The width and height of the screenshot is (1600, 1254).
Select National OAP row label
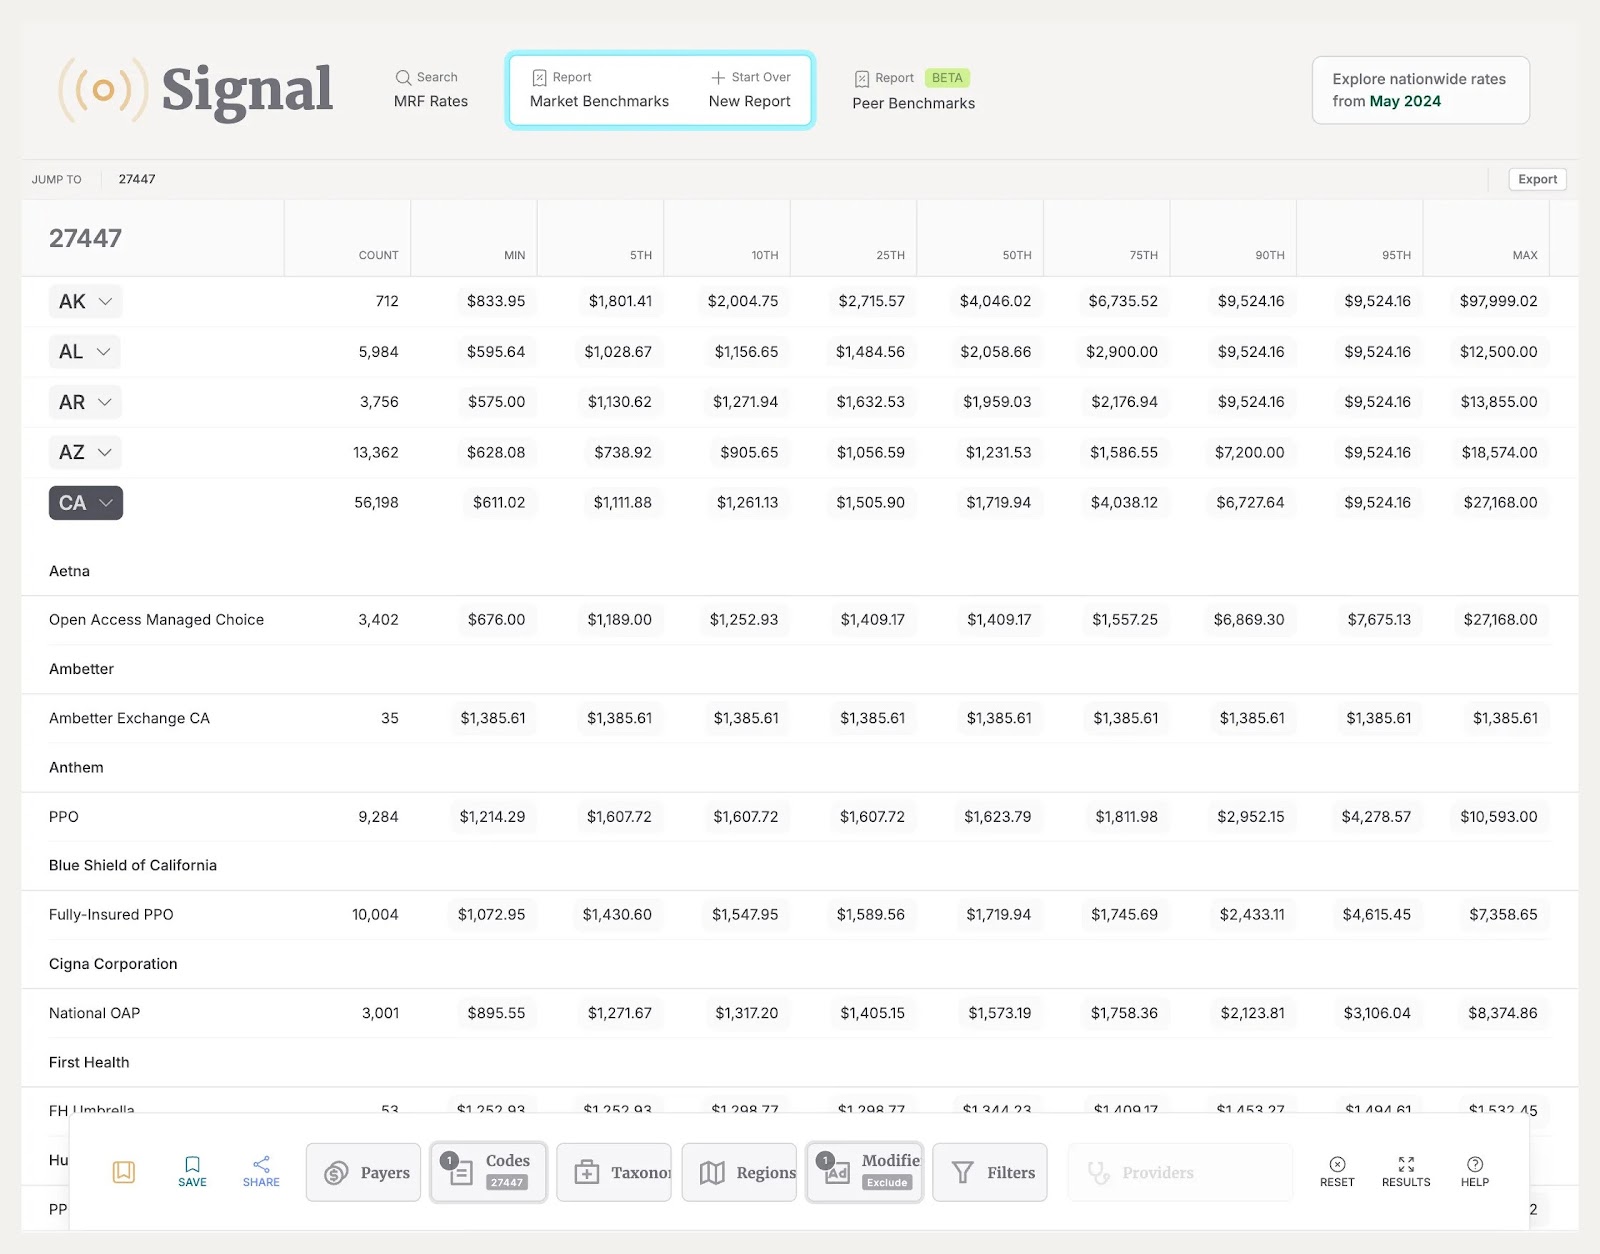click(x=94, y=1013)
